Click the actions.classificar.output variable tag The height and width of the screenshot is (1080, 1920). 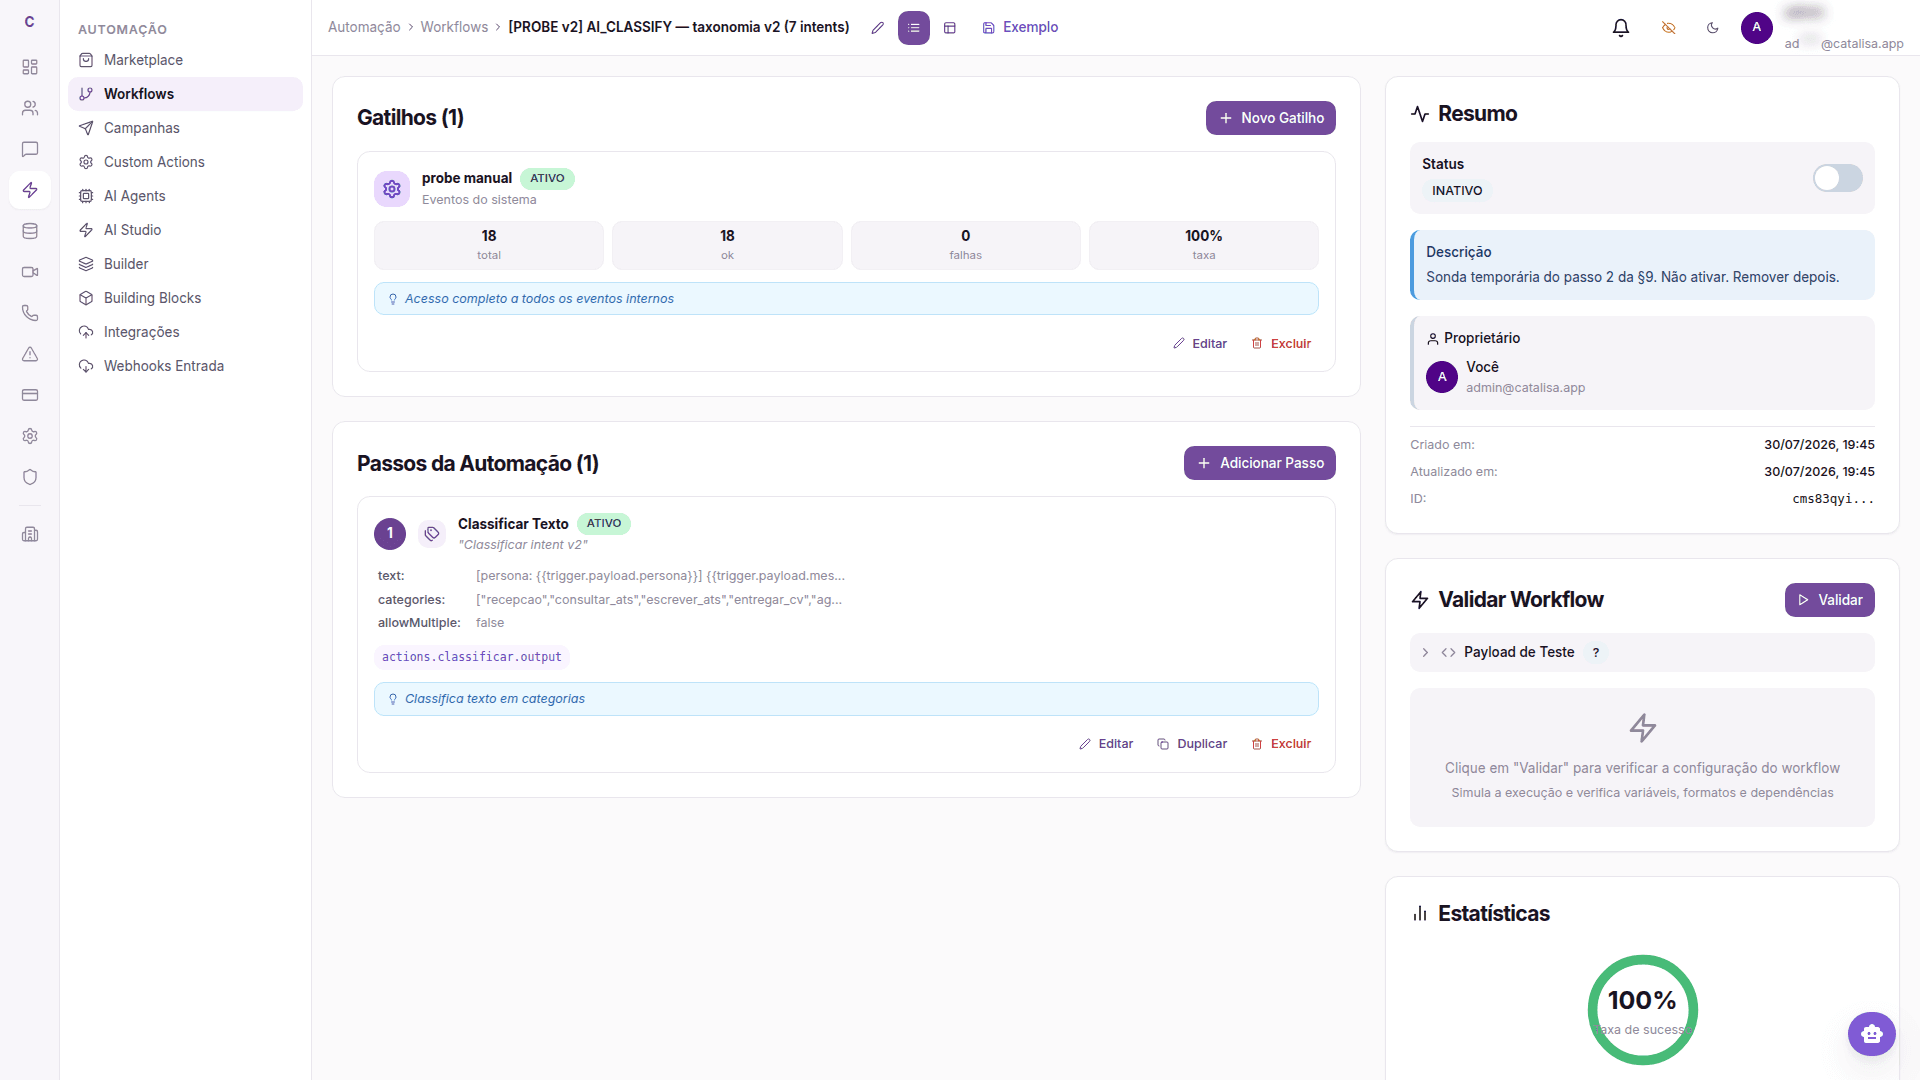472,657
